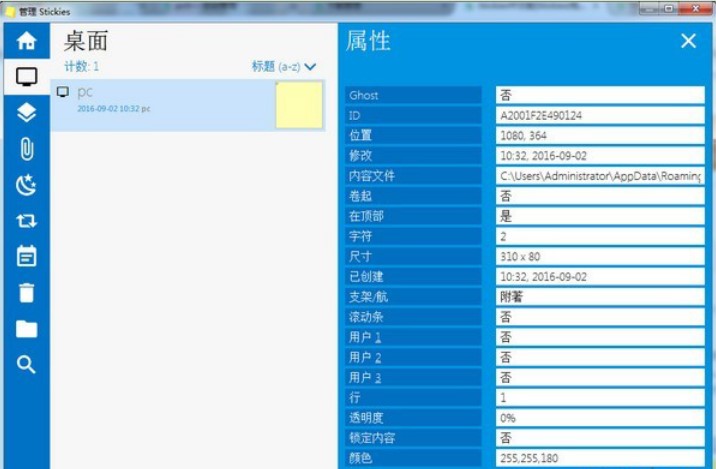The image size is (716, 469).
Task: Open the paperclip Attached notes icon
Action: 27,148
